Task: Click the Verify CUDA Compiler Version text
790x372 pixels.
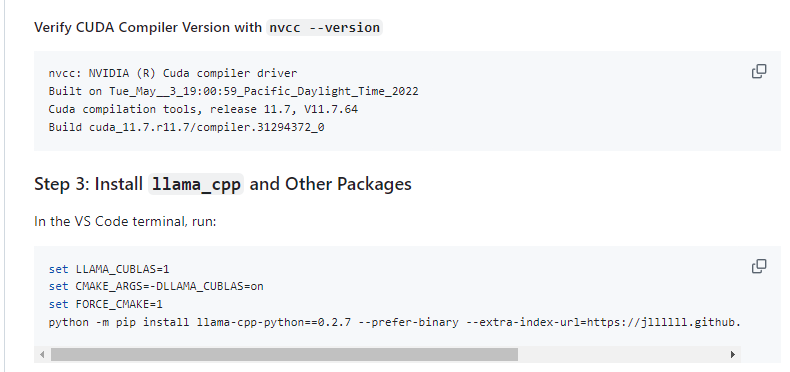Action: [148, 27]
